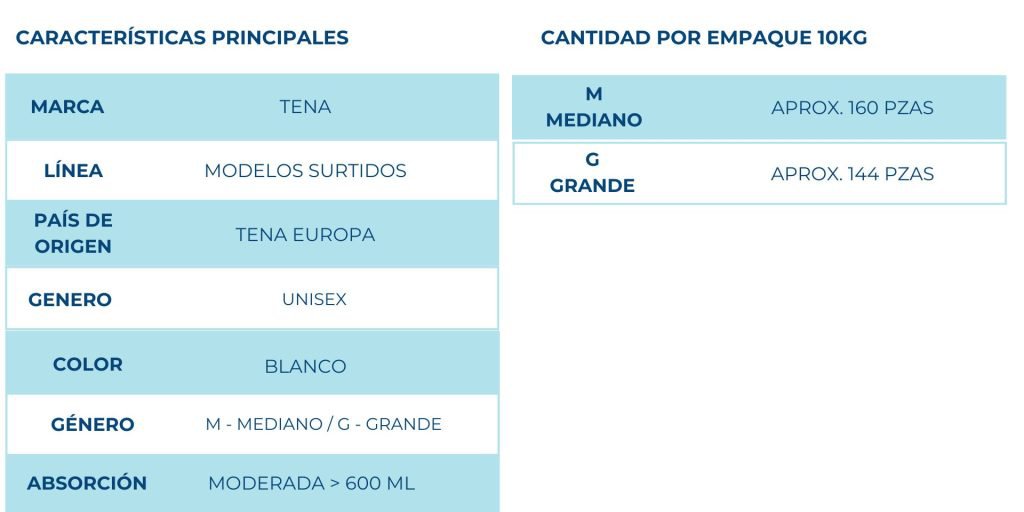The height and width of the screenshot is (512, 1024).
Task: Click the APROX. 160 PZAS quantity
Action: coord(852,108)
